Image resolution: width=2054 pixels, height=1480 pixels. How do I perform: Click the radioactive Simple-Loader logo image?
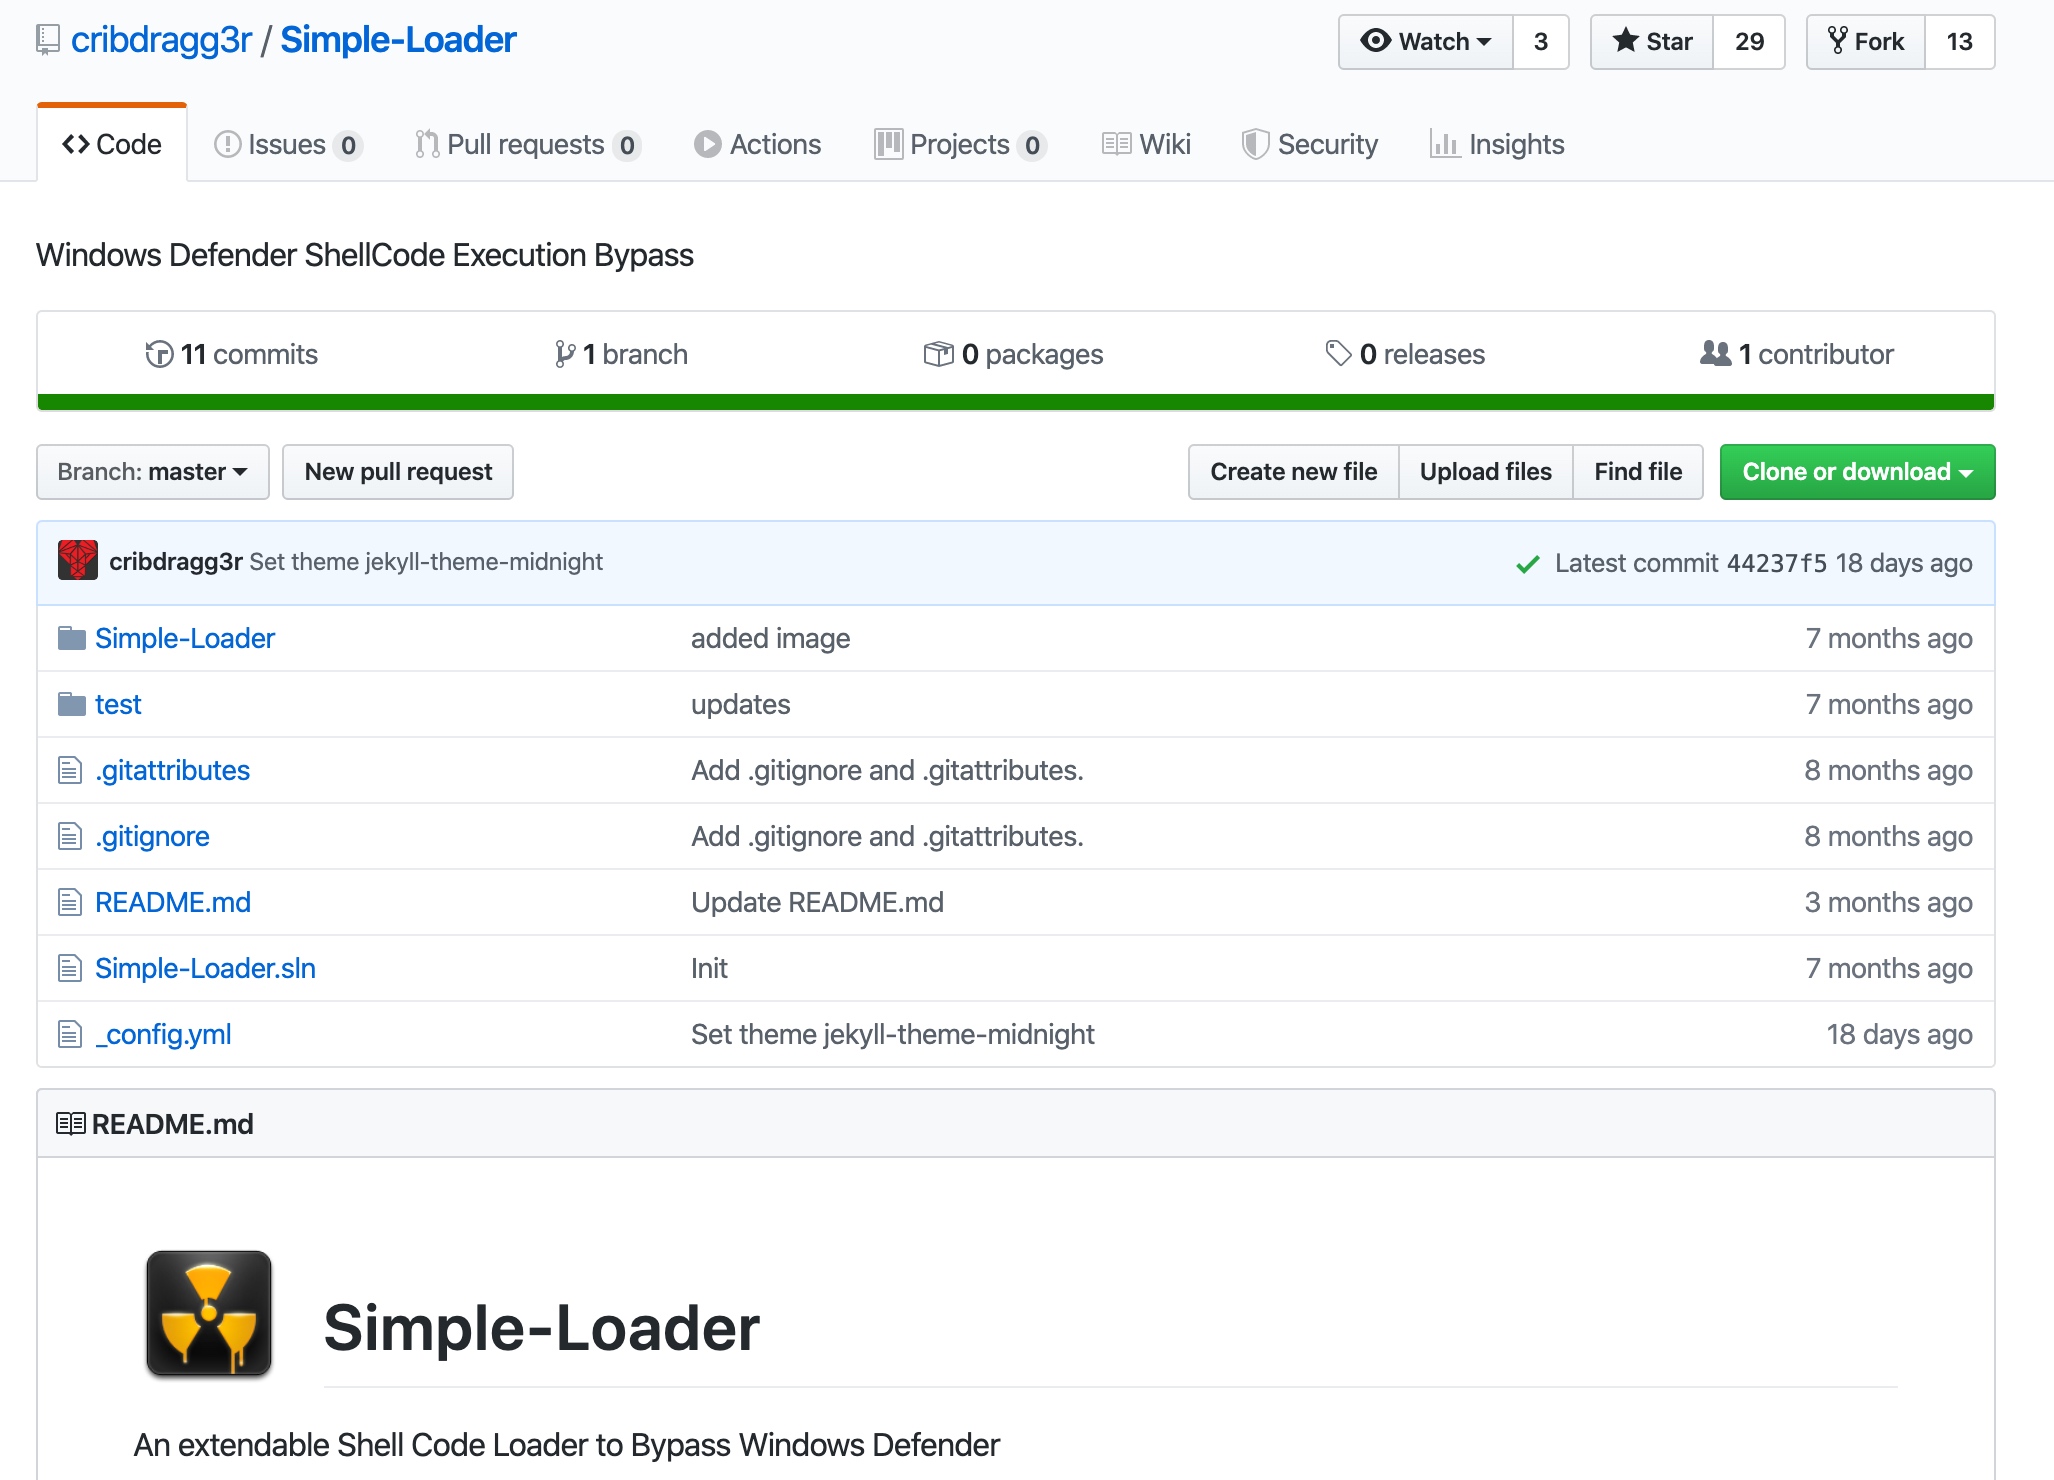click(209, 1313)
